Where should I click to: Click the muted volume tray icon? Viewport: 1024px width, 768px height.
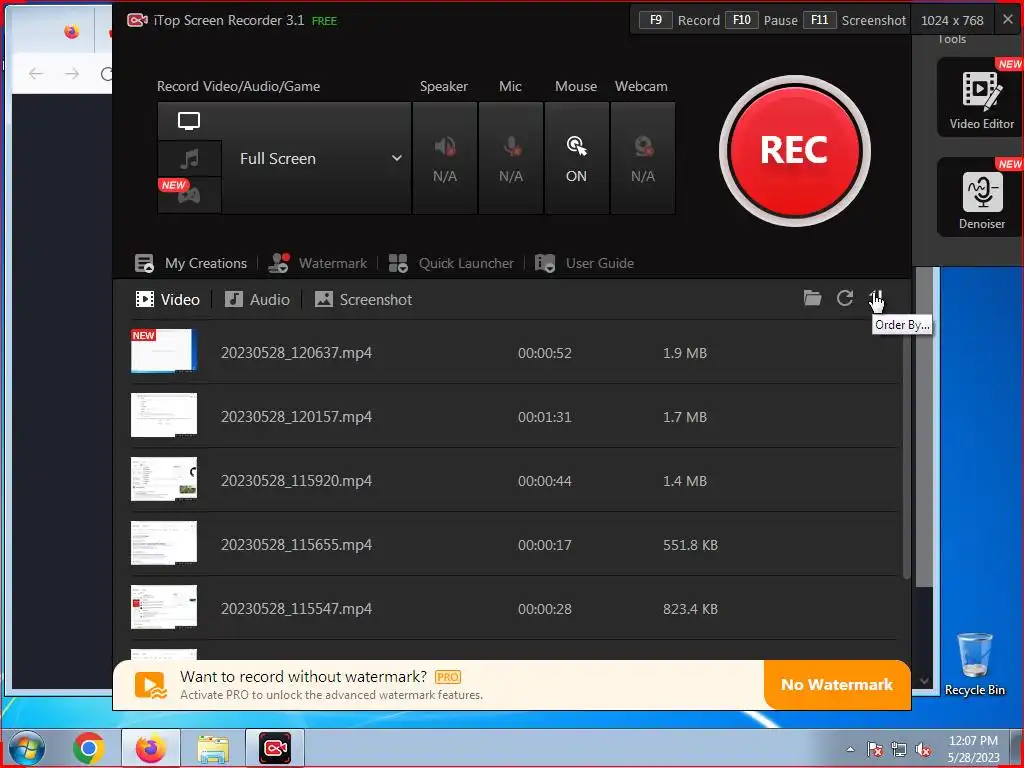pos(923,749)
